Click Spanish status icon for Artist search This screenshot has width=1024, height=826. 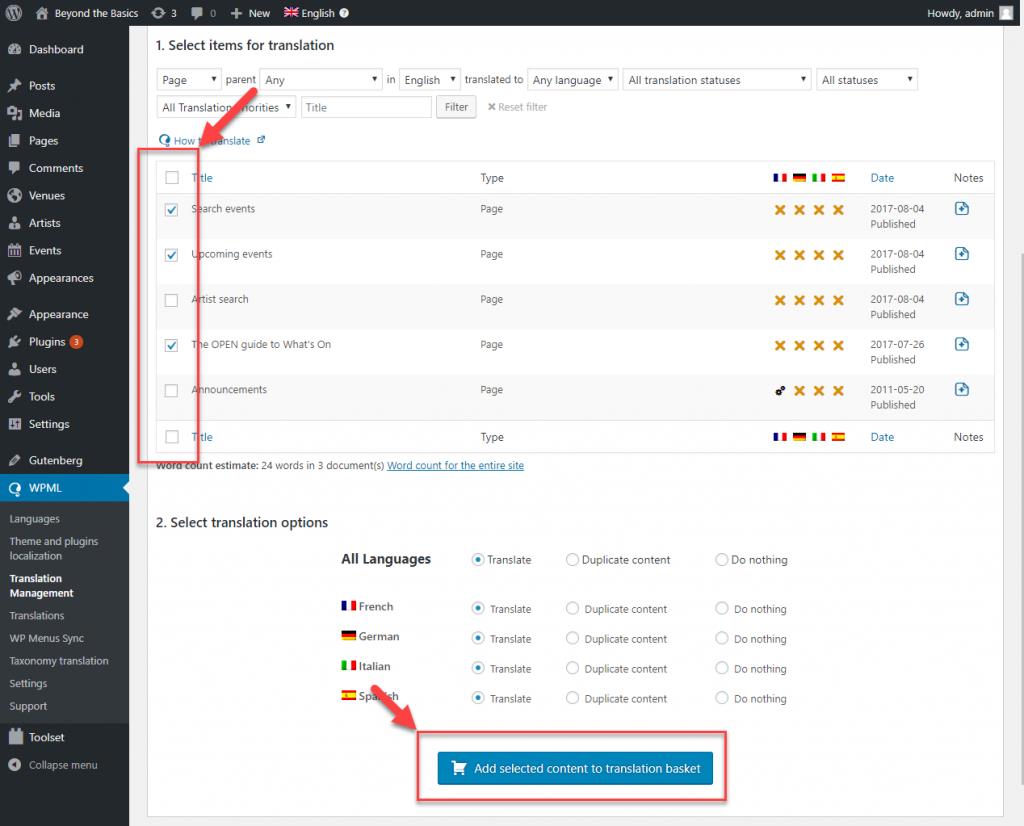[838, 300]
